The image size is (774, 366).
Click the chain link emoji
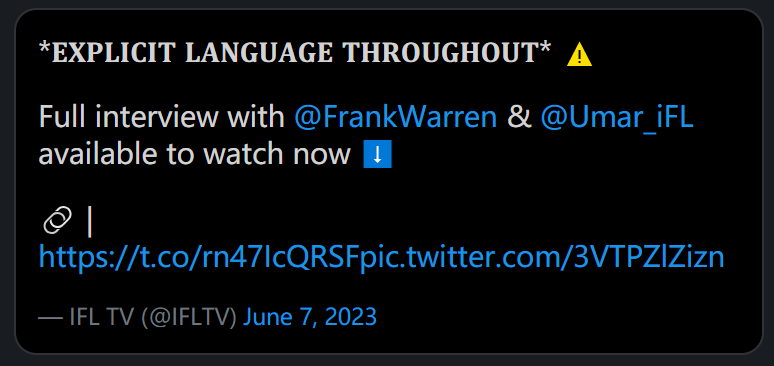[x=58, y=220]
